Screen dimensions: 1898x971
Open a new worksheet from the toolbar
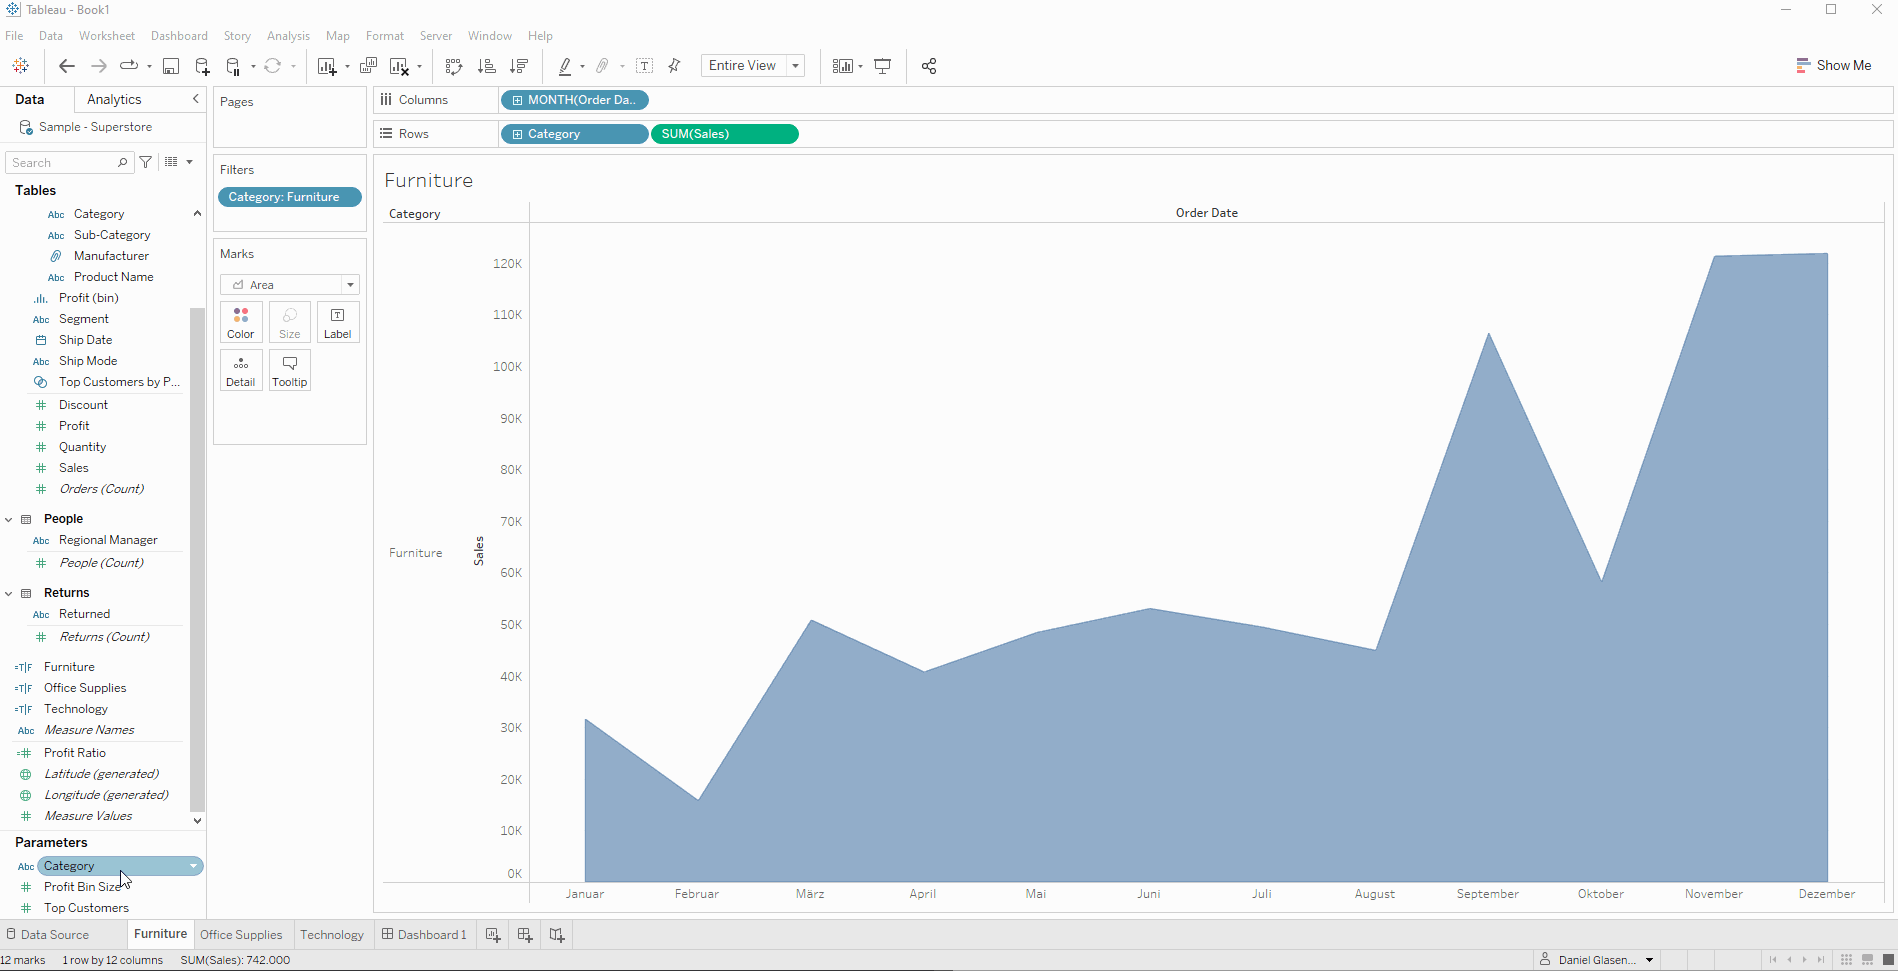tap(327, 65)
